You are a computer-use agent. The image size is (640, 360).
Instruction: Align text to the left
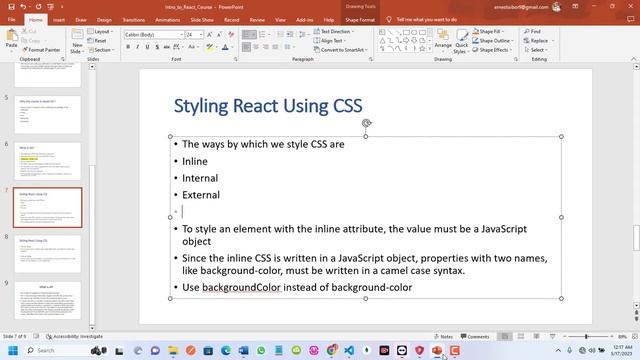(x=246, y=47)
